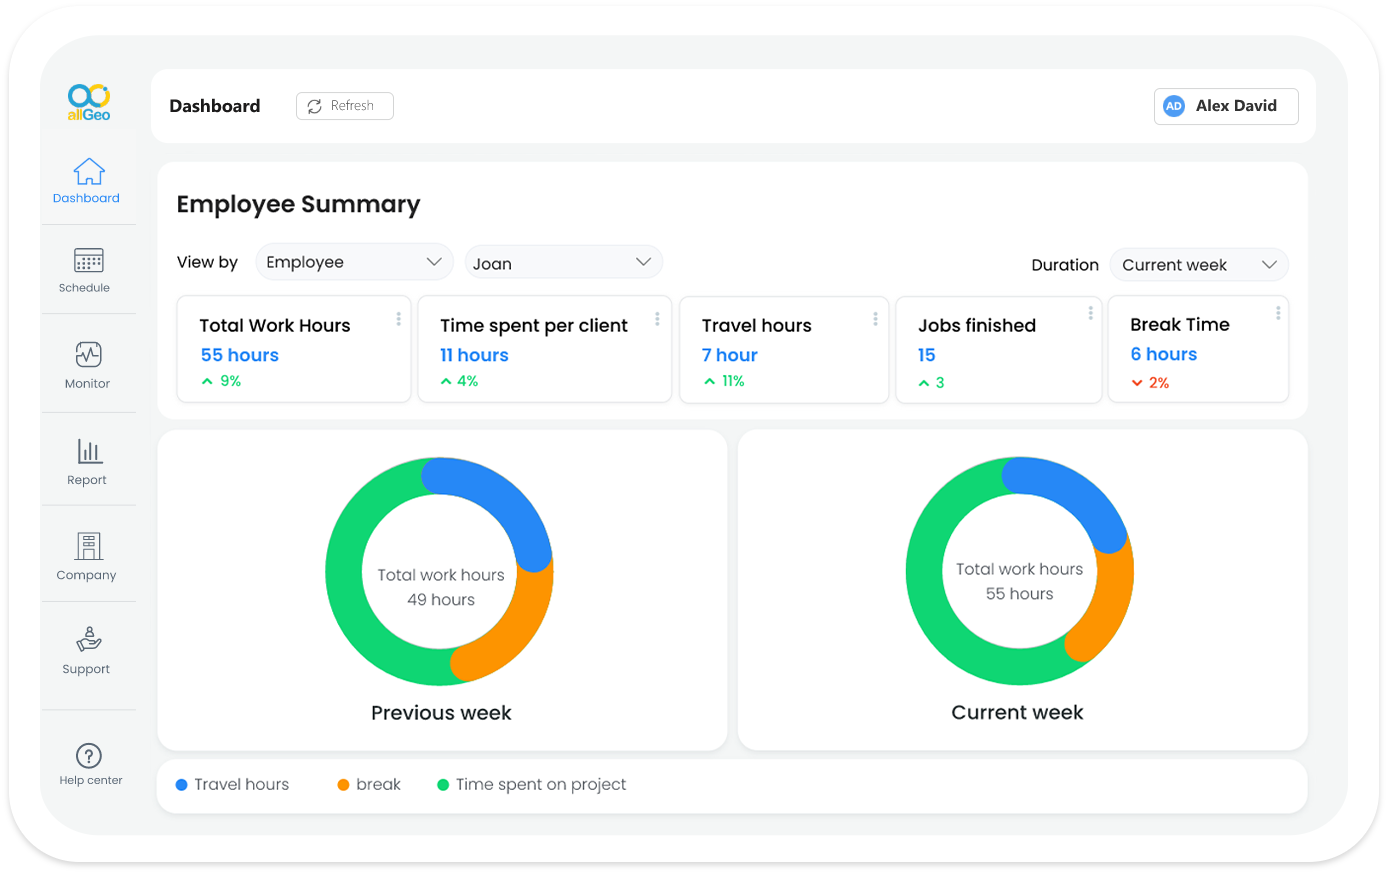Screen dimensions: 1388x874
Task: Open the Help center question icon
Action: (x=89, y=756)
